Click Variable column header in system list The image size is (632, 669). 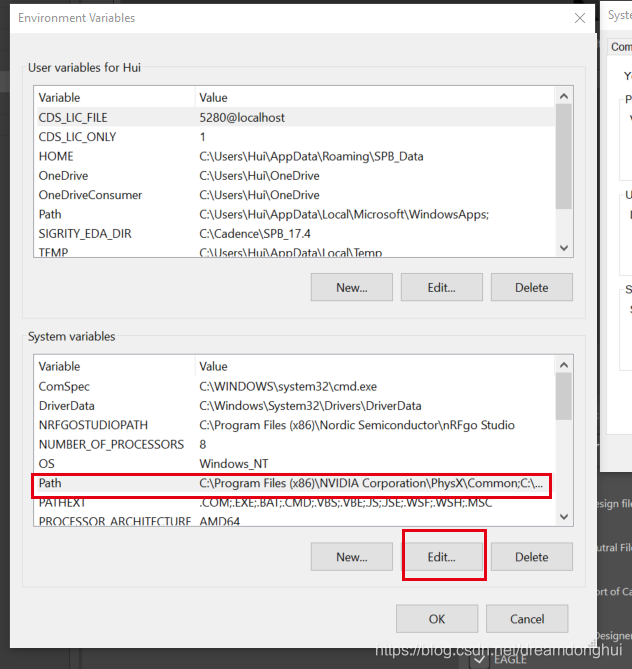tap(115, 366)
